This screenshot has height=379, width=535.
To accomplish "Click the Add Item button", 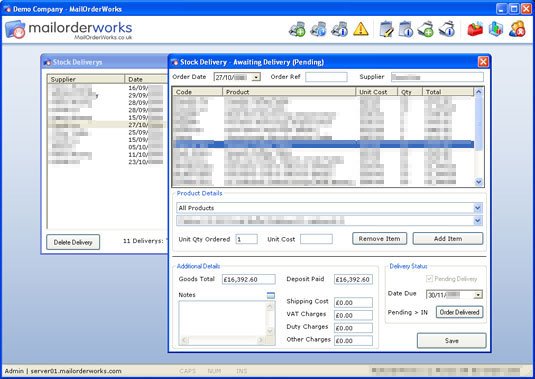I will click(x=448, y=238).
